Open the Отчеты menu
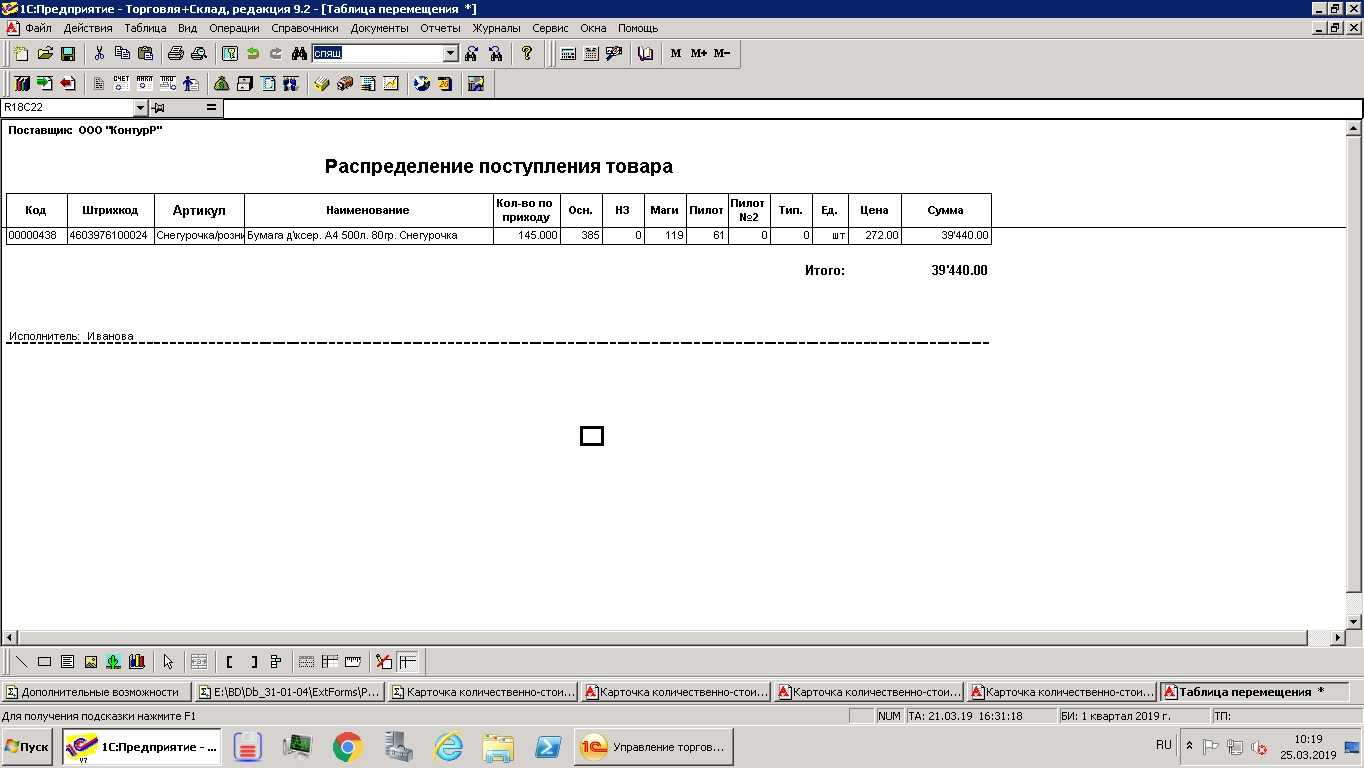This screenshot has height=768, width=1364. point(440,28)
